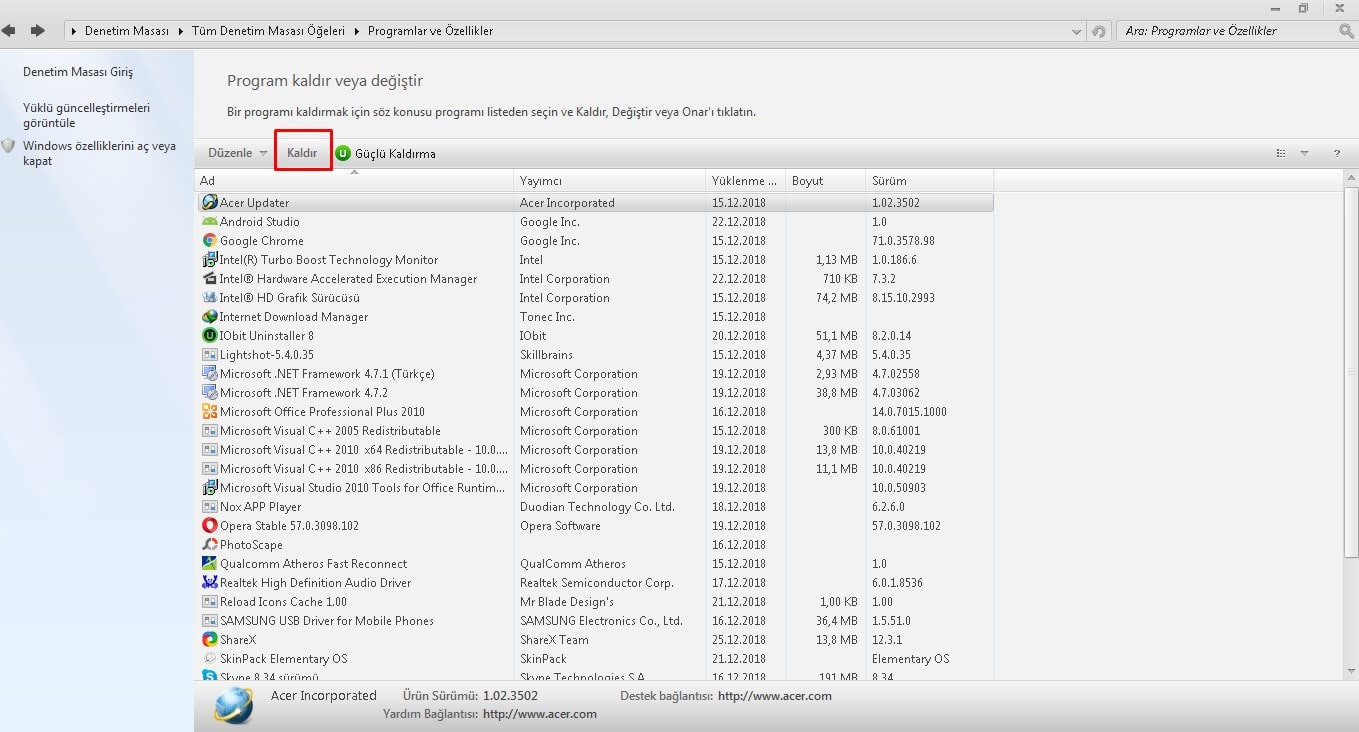Click the vertical scrollbar thumb
Screen dimensions: 1359x732
point(1351,372)
